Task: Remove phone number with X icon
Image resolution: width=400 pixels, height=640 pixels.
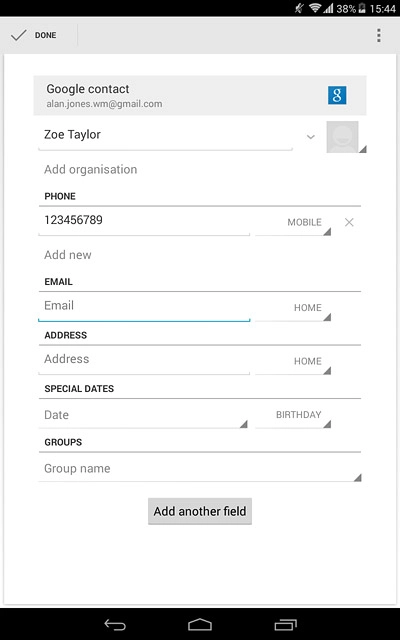Action: tap(349, 222)
